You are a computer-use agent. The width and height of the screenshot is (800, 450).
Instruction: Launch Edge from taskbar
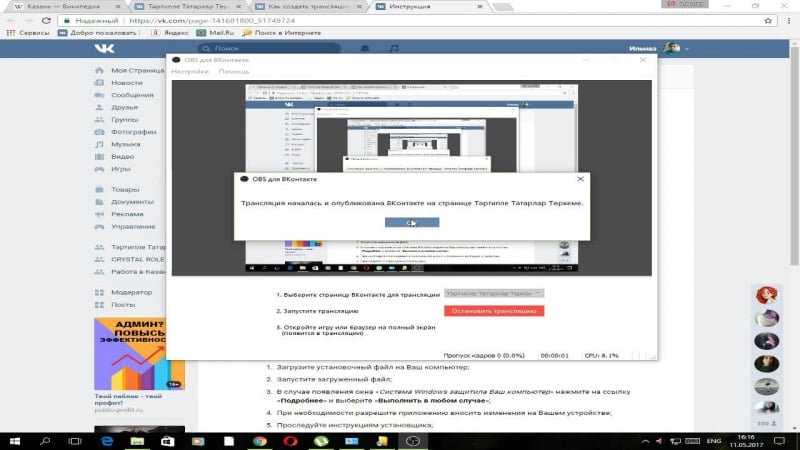pyautogui.click(x=107, y=441)
